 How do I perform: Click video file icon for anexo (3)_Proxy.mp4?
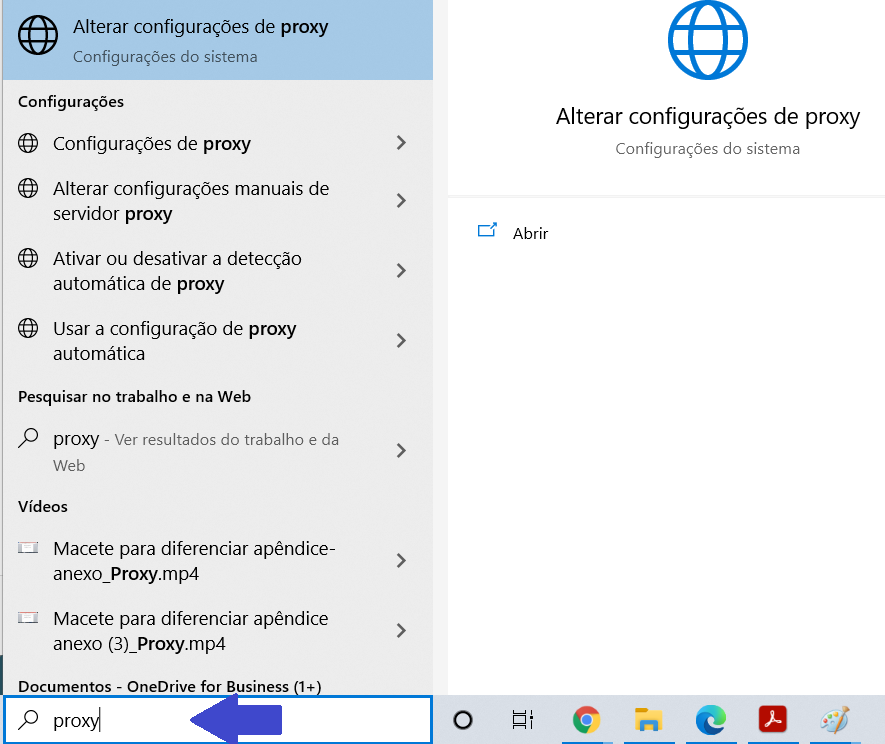28,618
